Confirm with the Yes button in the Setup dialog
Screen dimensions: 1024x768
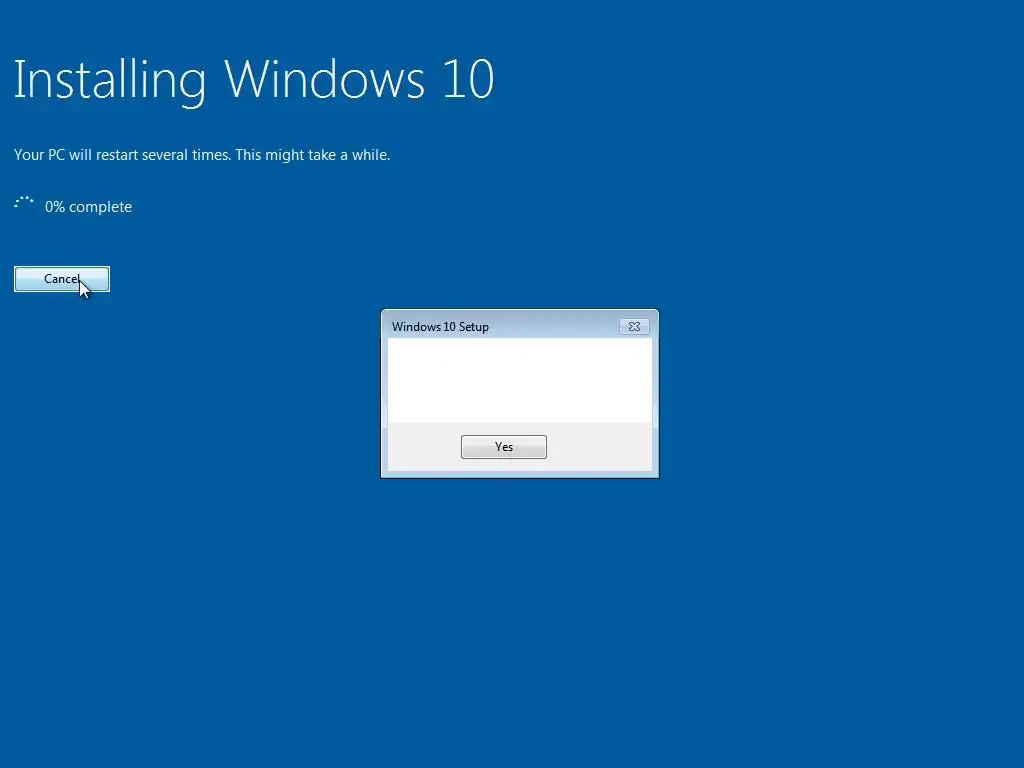tap(504, 447)
